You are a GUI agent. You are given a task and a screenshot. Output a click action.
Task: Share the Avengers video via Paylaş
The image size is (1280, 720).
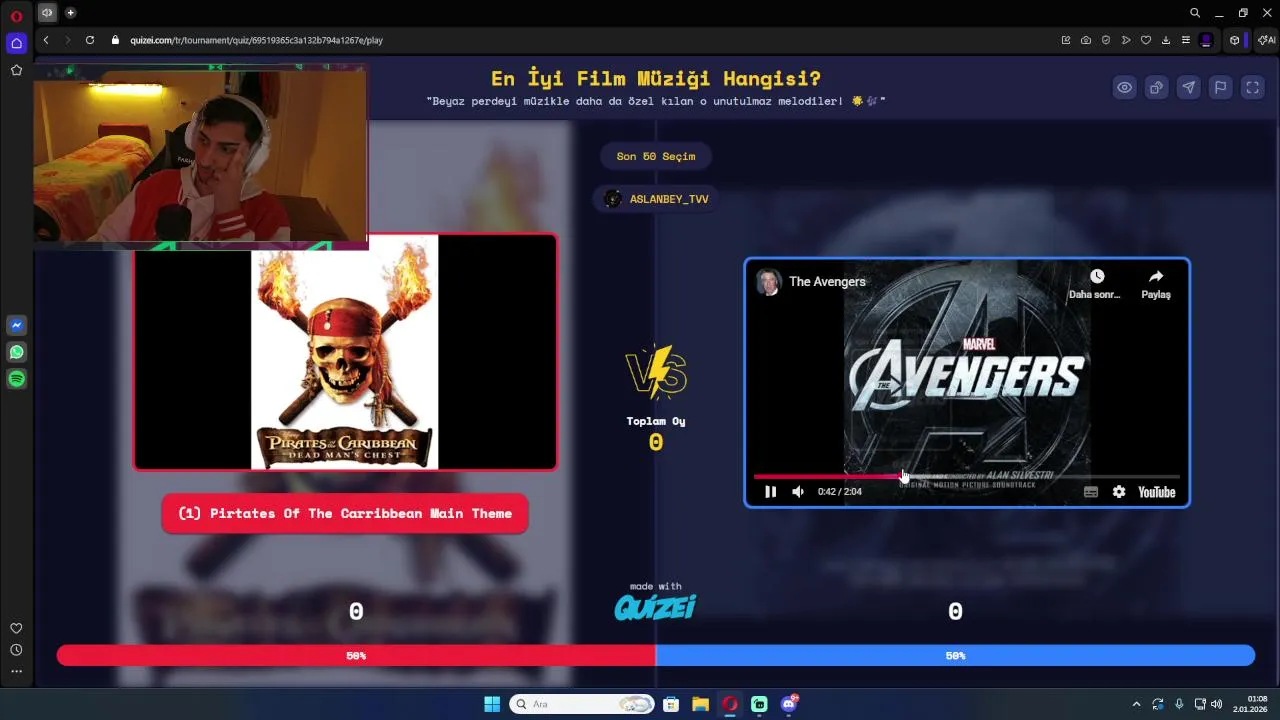1156,284
